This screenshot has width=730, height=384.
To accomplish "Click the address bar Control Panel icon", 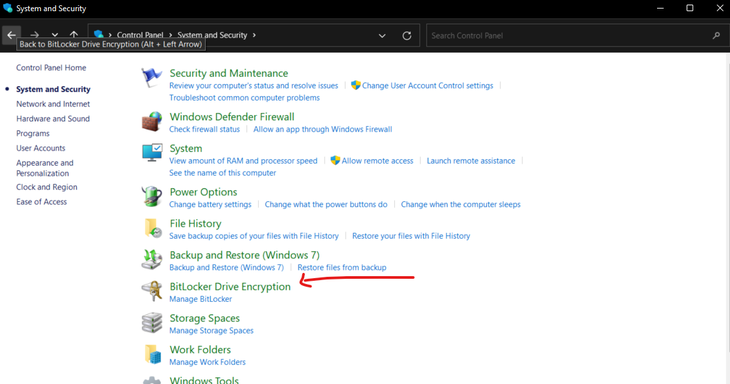I will pyautogui.click(x=98, y=34).
